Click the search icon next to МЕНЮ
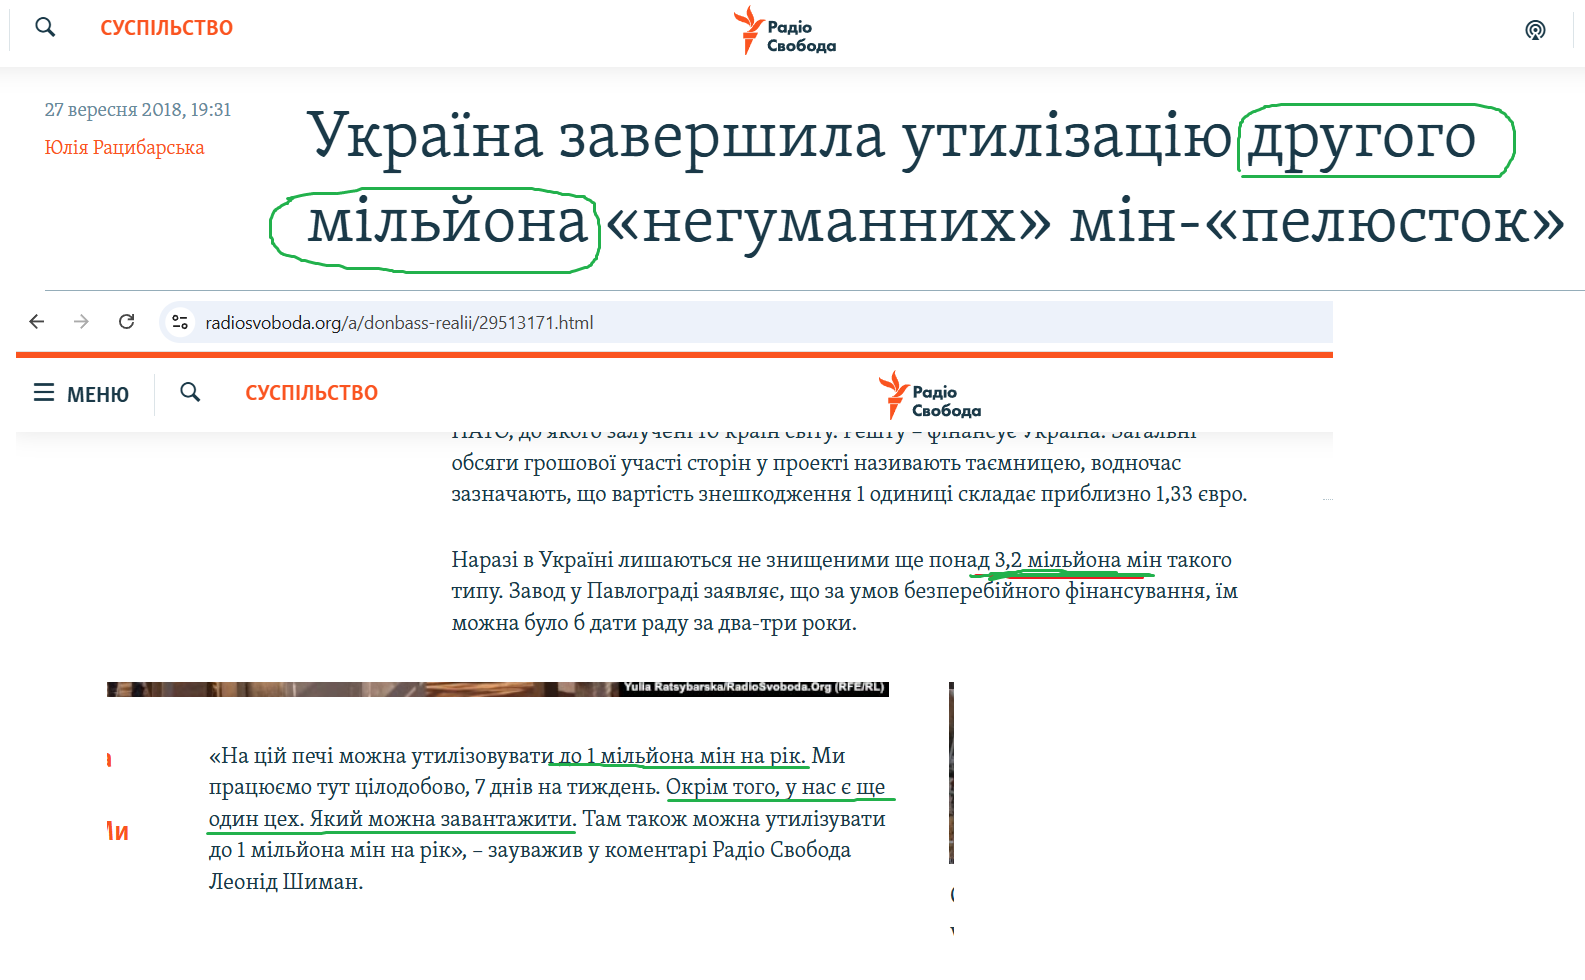The image size is (1585, 980). coord(190,392)
